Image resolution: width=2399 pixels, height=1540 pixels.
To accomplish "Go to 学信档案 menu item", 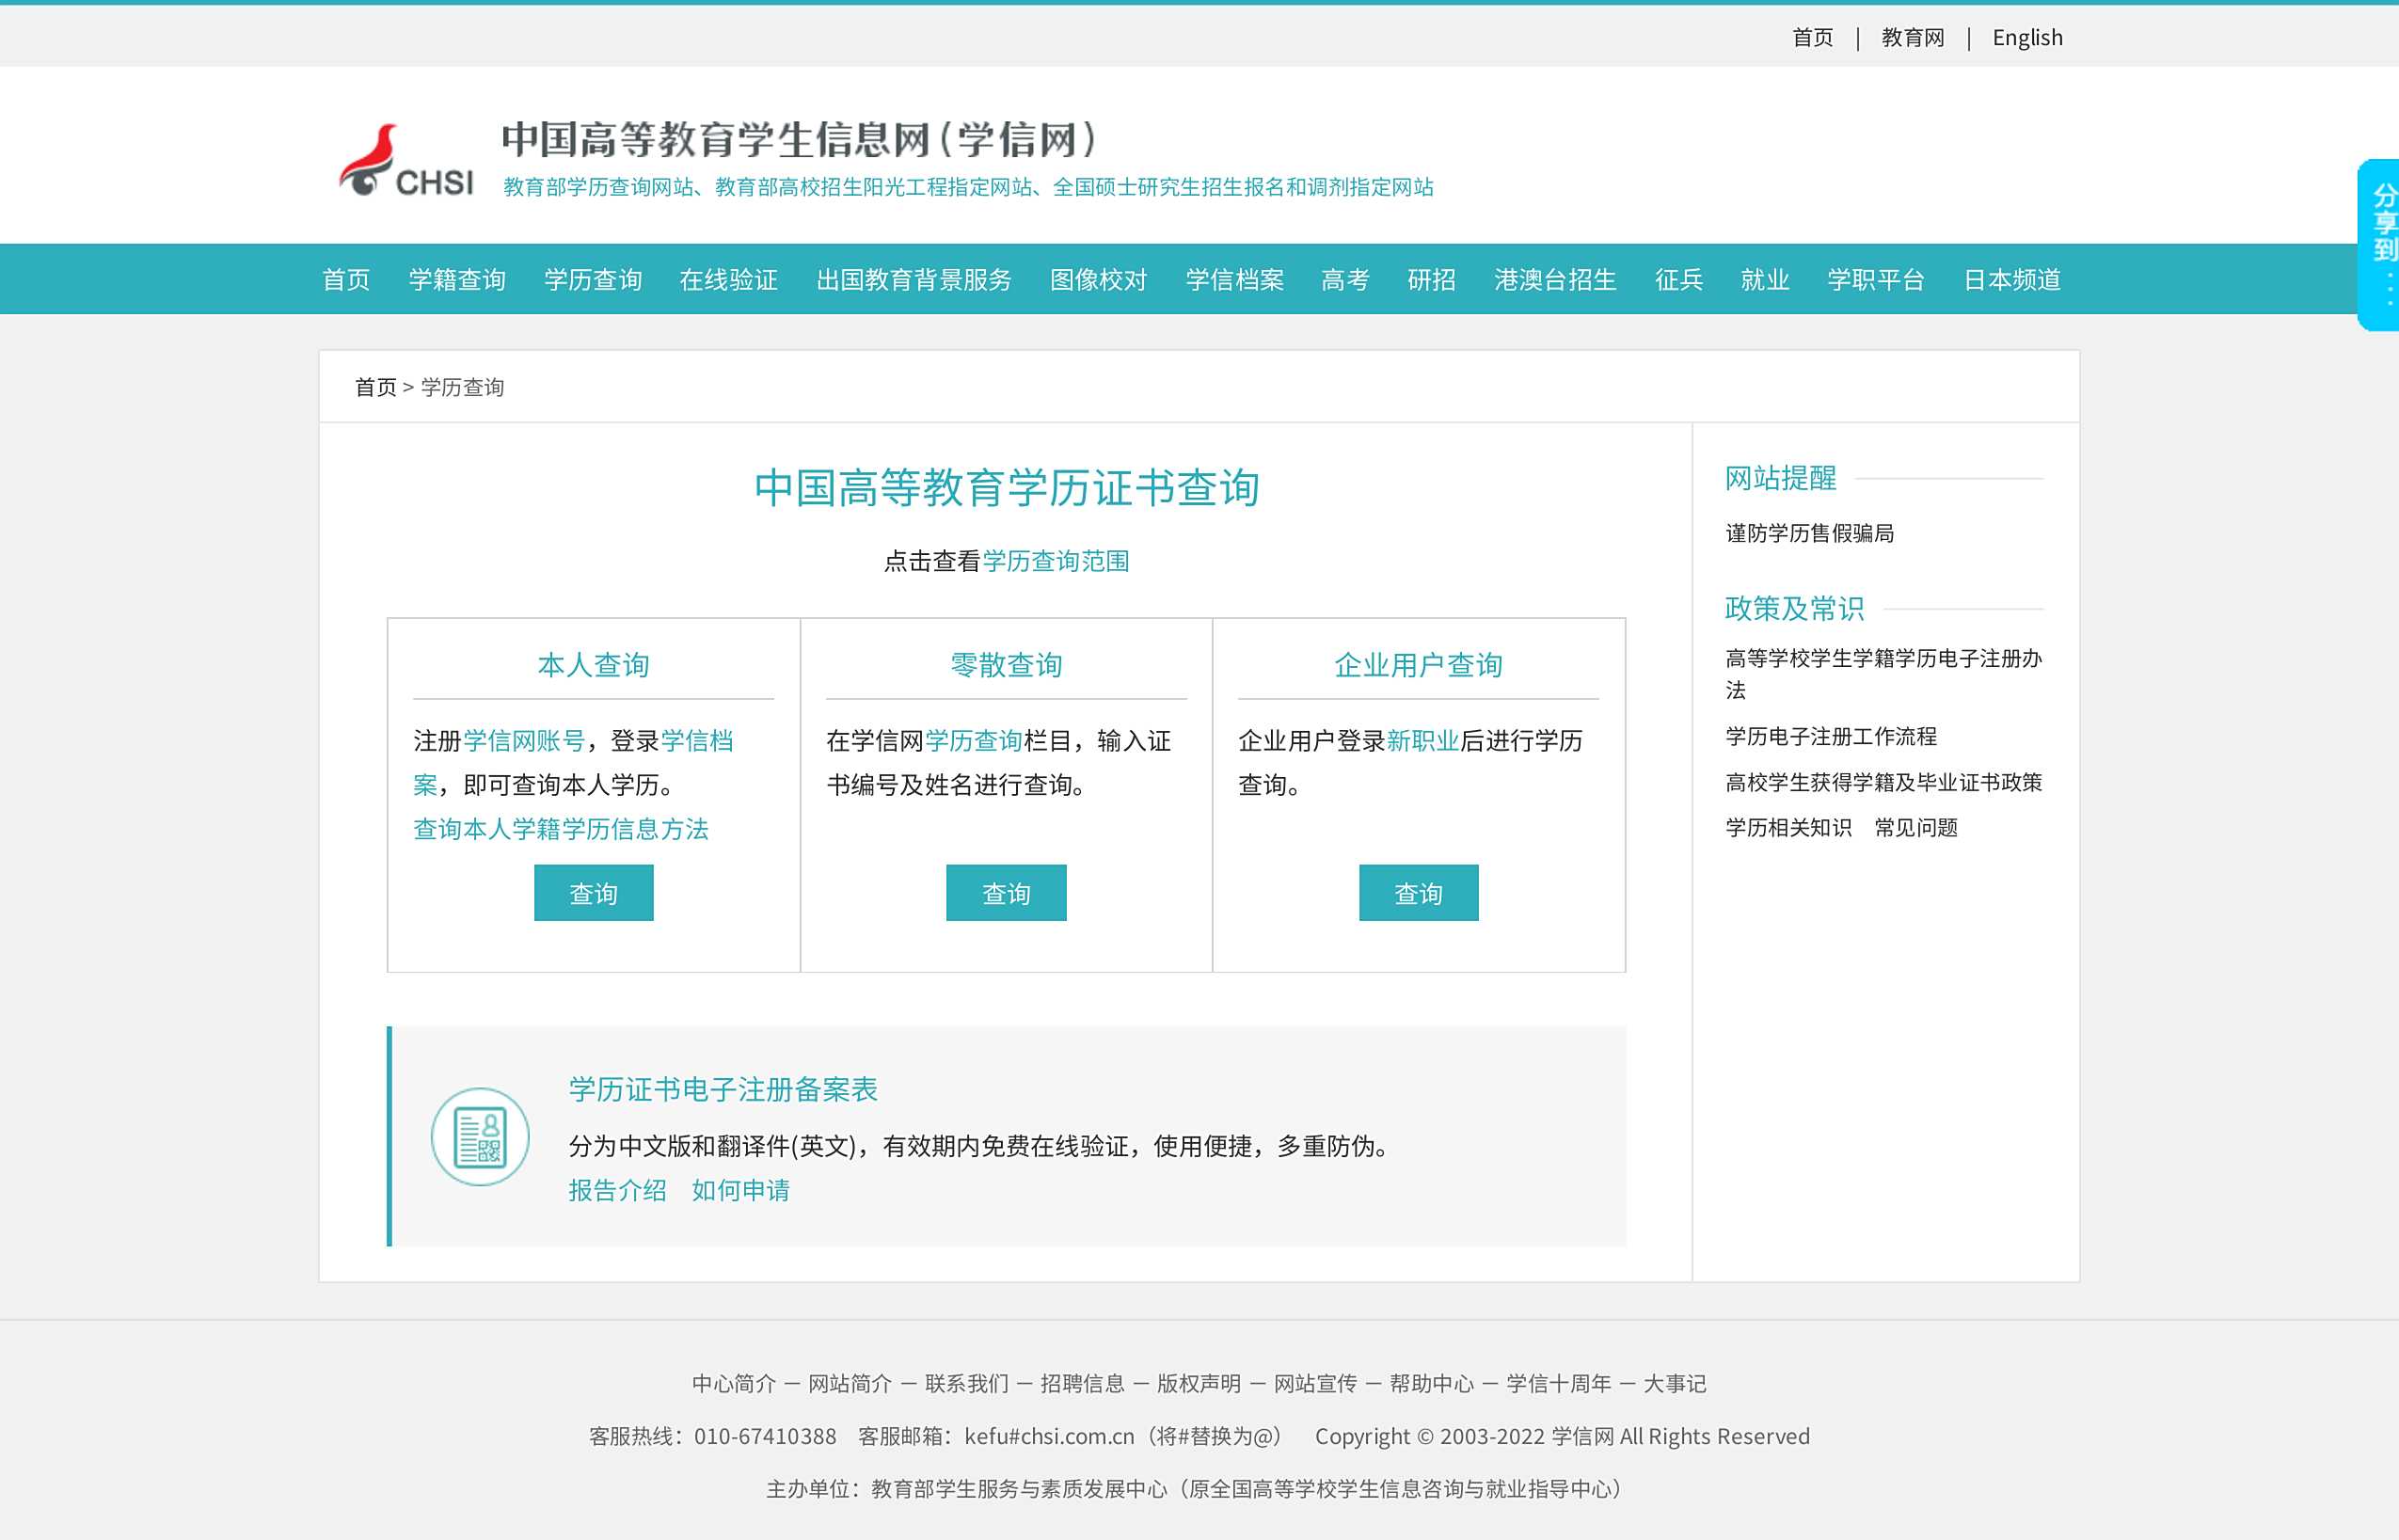I will coord(1234,280).
